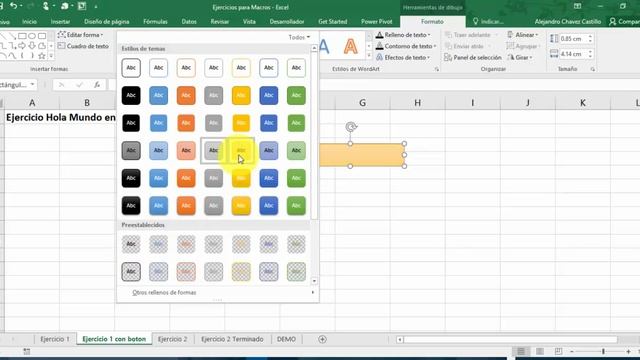Screen dimensions: 640x360
Task: Click the rotation handle above the orange shape
Action: pyautogui.click(x=351, y=127)
